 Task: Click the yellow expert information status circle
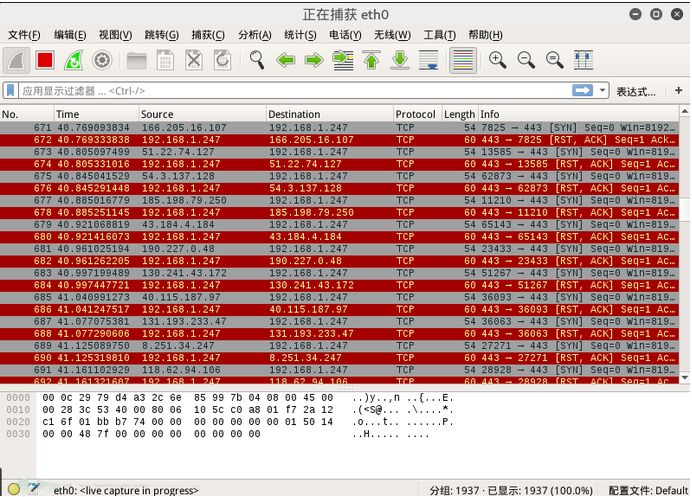[x=14, y=489]
